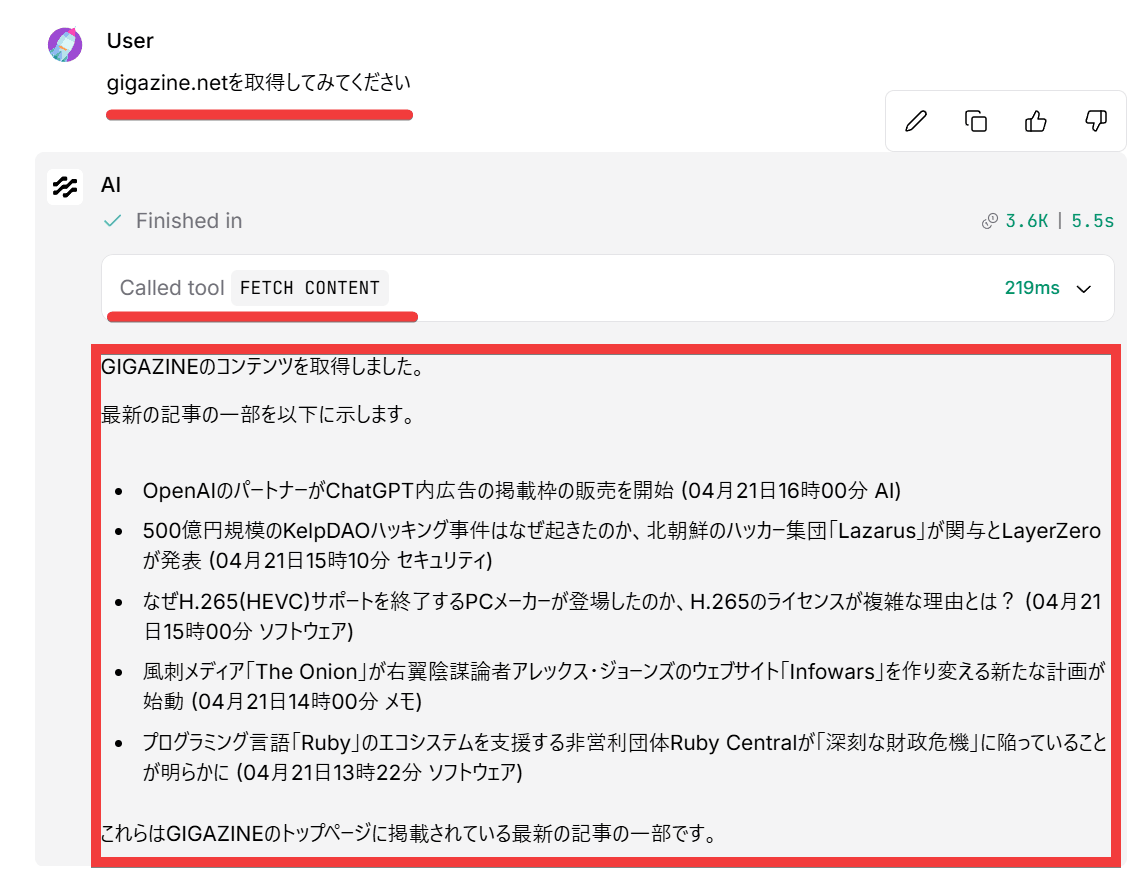Copy the user message with copy icon
1134x877 pixels.
click(975, 121)
